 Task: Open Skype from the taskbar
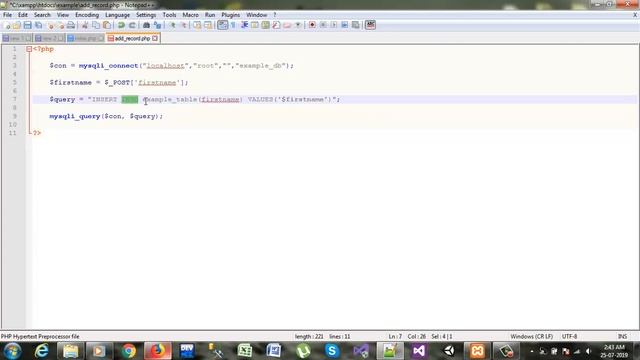pyautogui.click(x=331, y=351)
